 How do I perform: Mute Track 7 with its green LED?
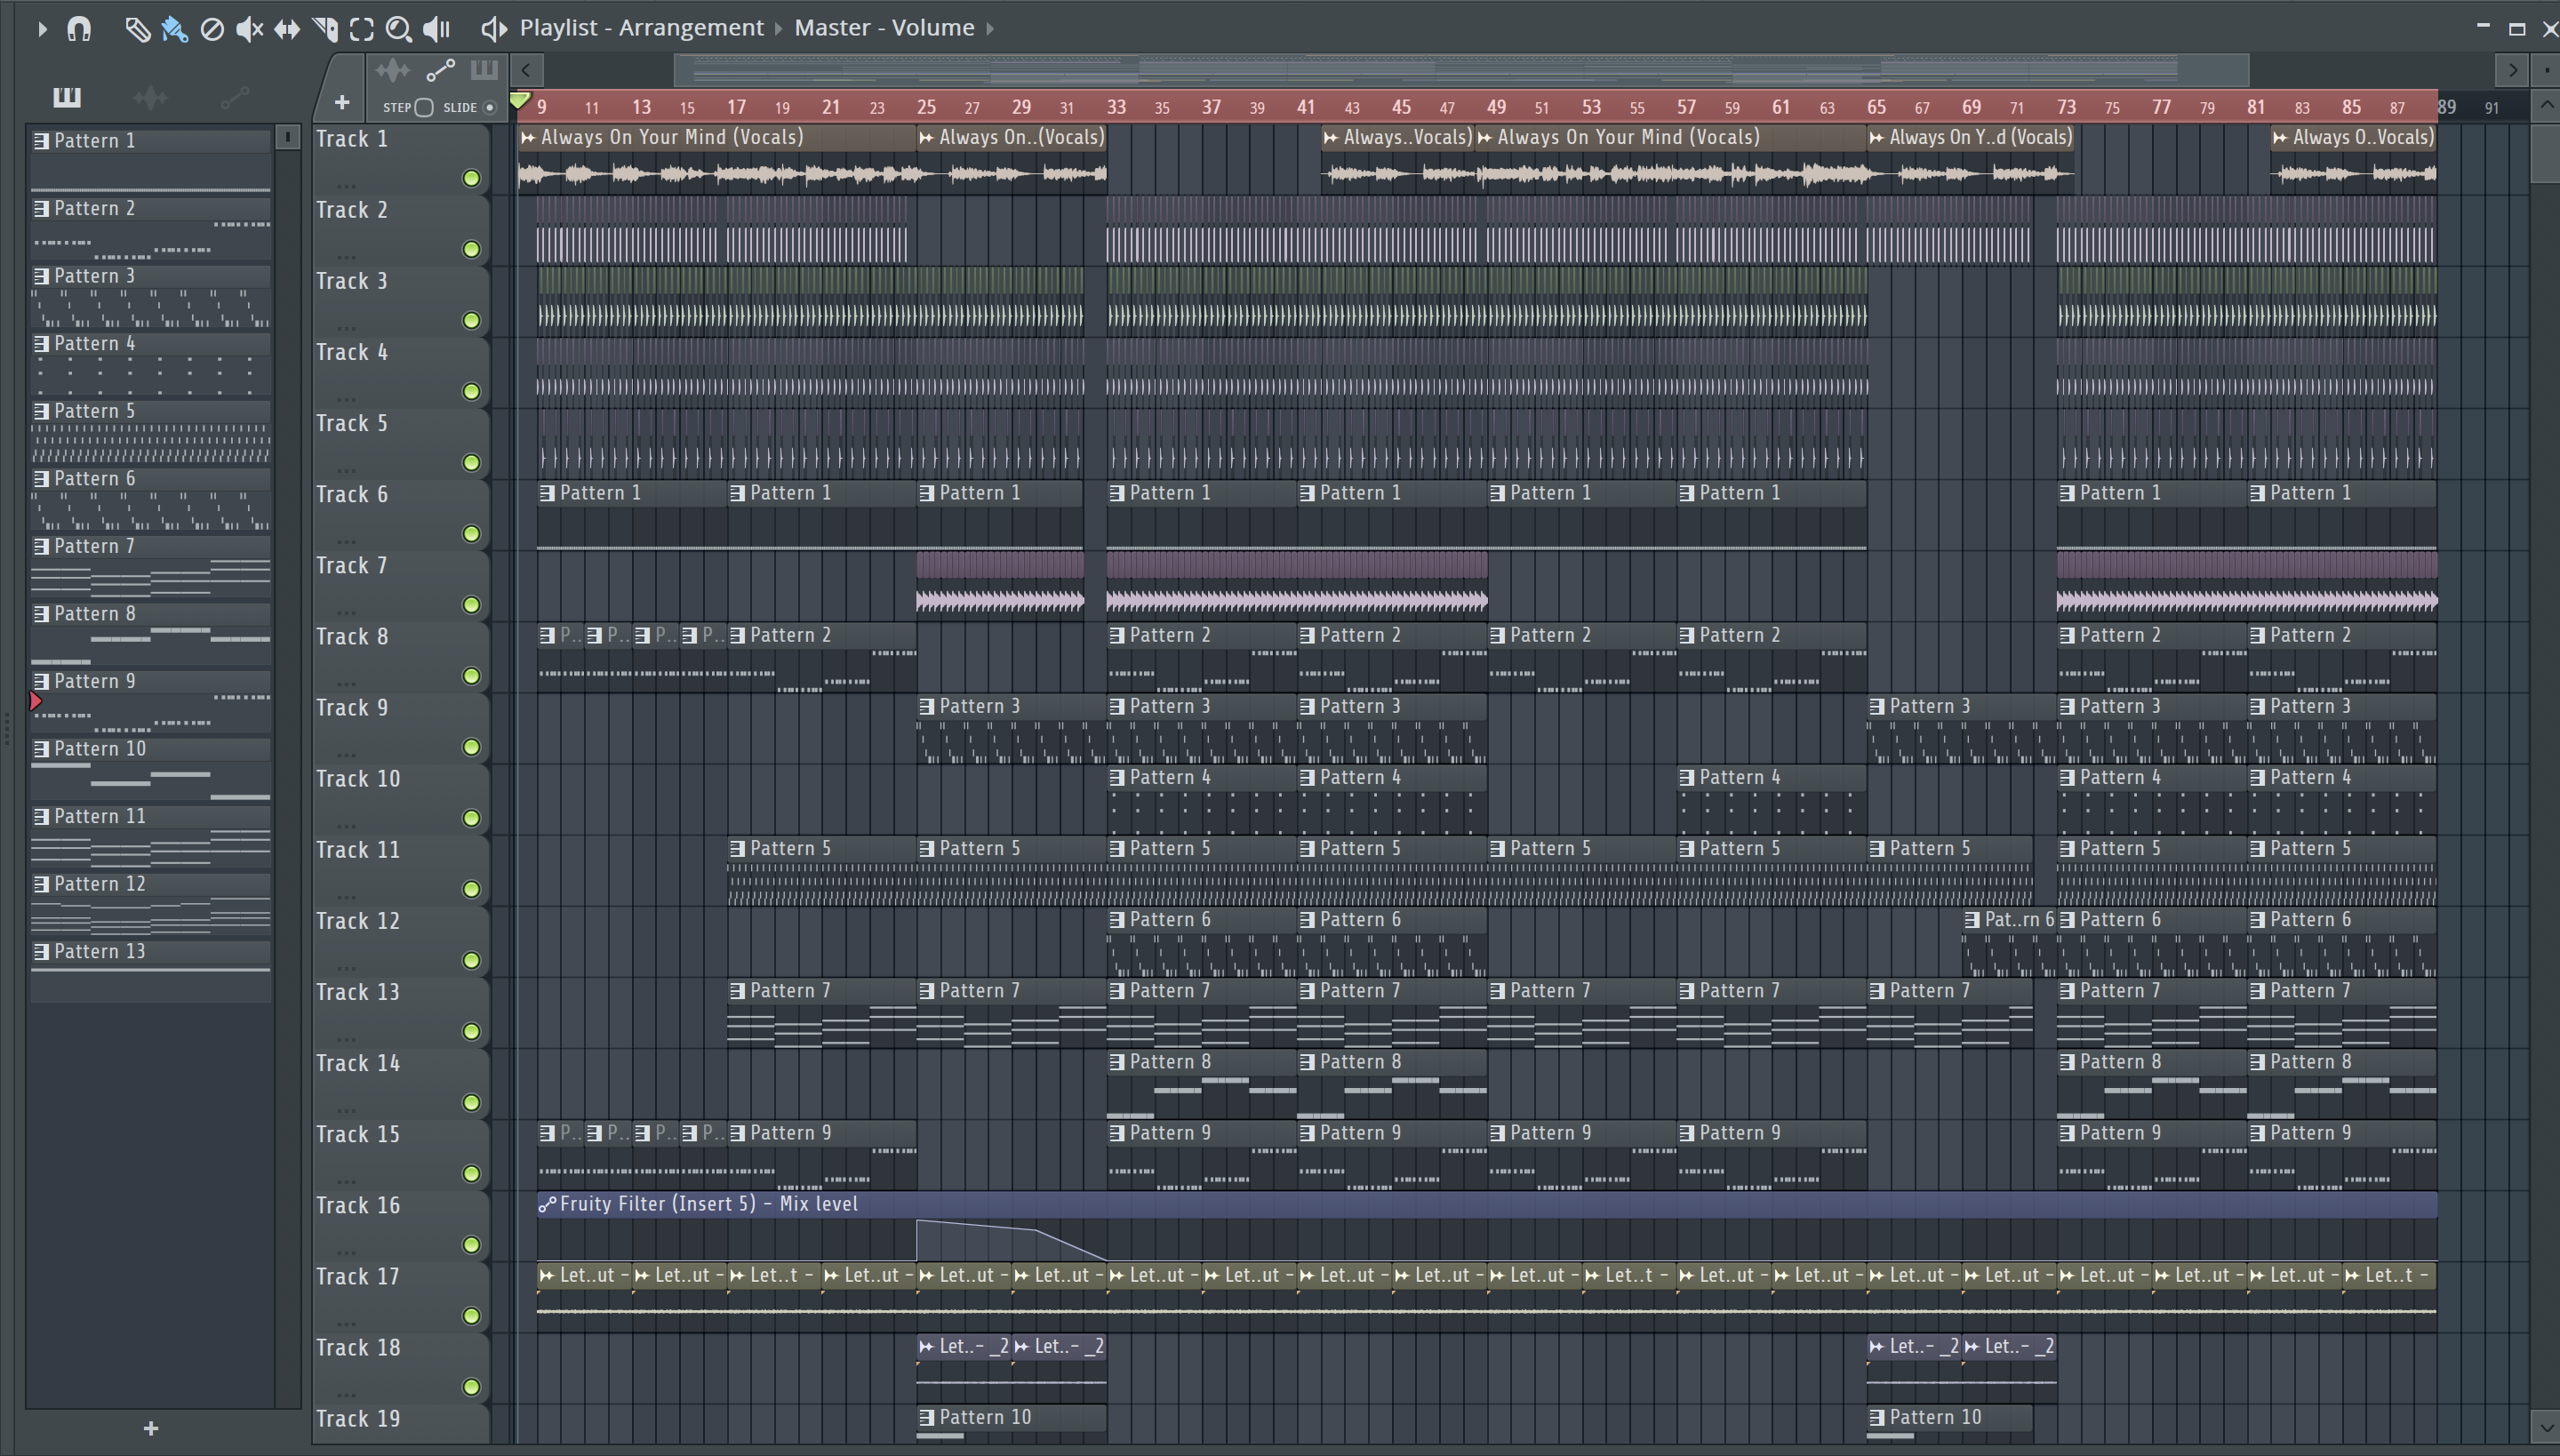(x=472, y=605)
